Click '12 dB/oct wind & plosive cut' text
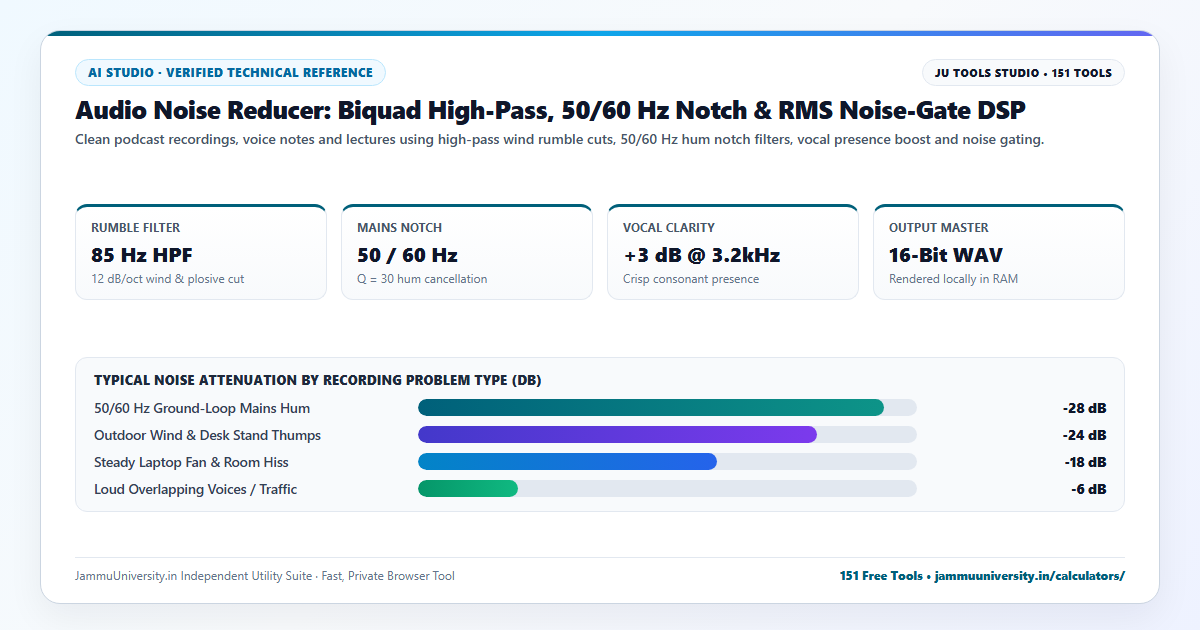 pos(167,279)
